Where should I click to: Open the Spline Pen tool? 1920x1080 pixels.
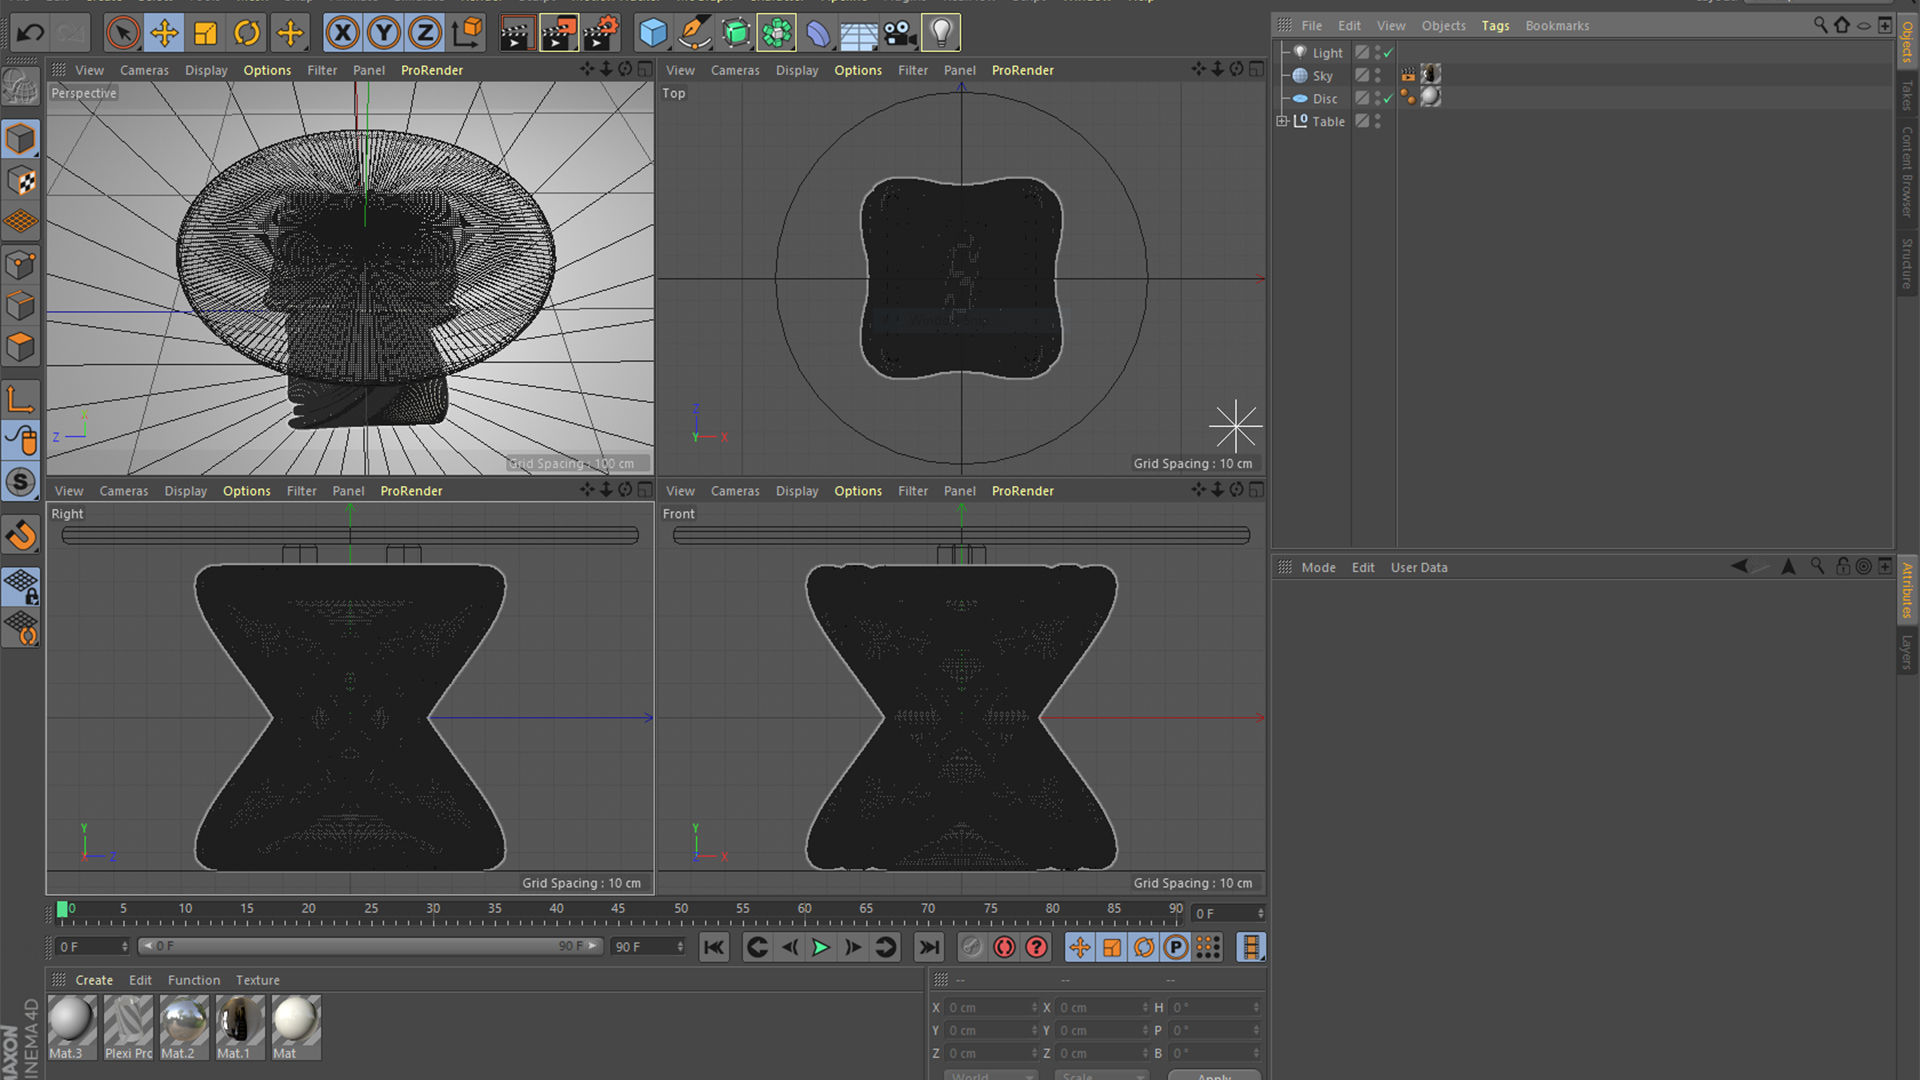click(x=694, y=33)
